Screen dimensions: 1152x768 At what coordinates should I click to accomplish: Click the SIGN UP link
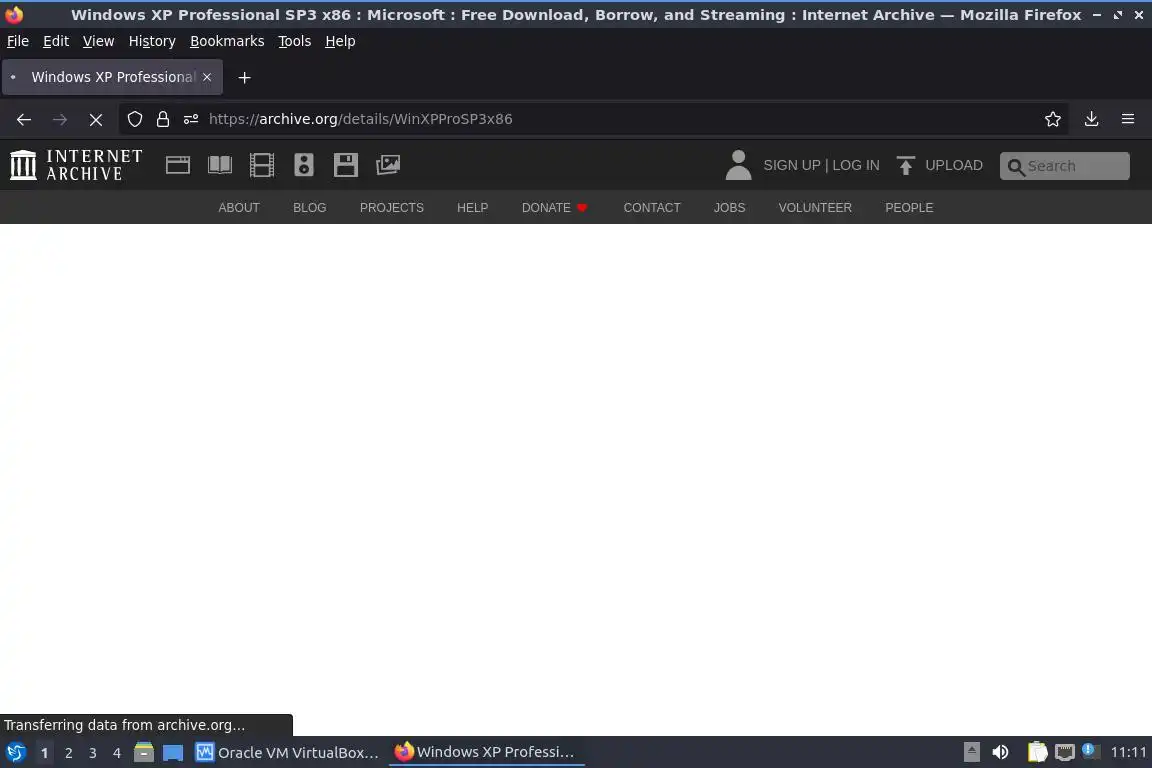[x=791, y=165]
